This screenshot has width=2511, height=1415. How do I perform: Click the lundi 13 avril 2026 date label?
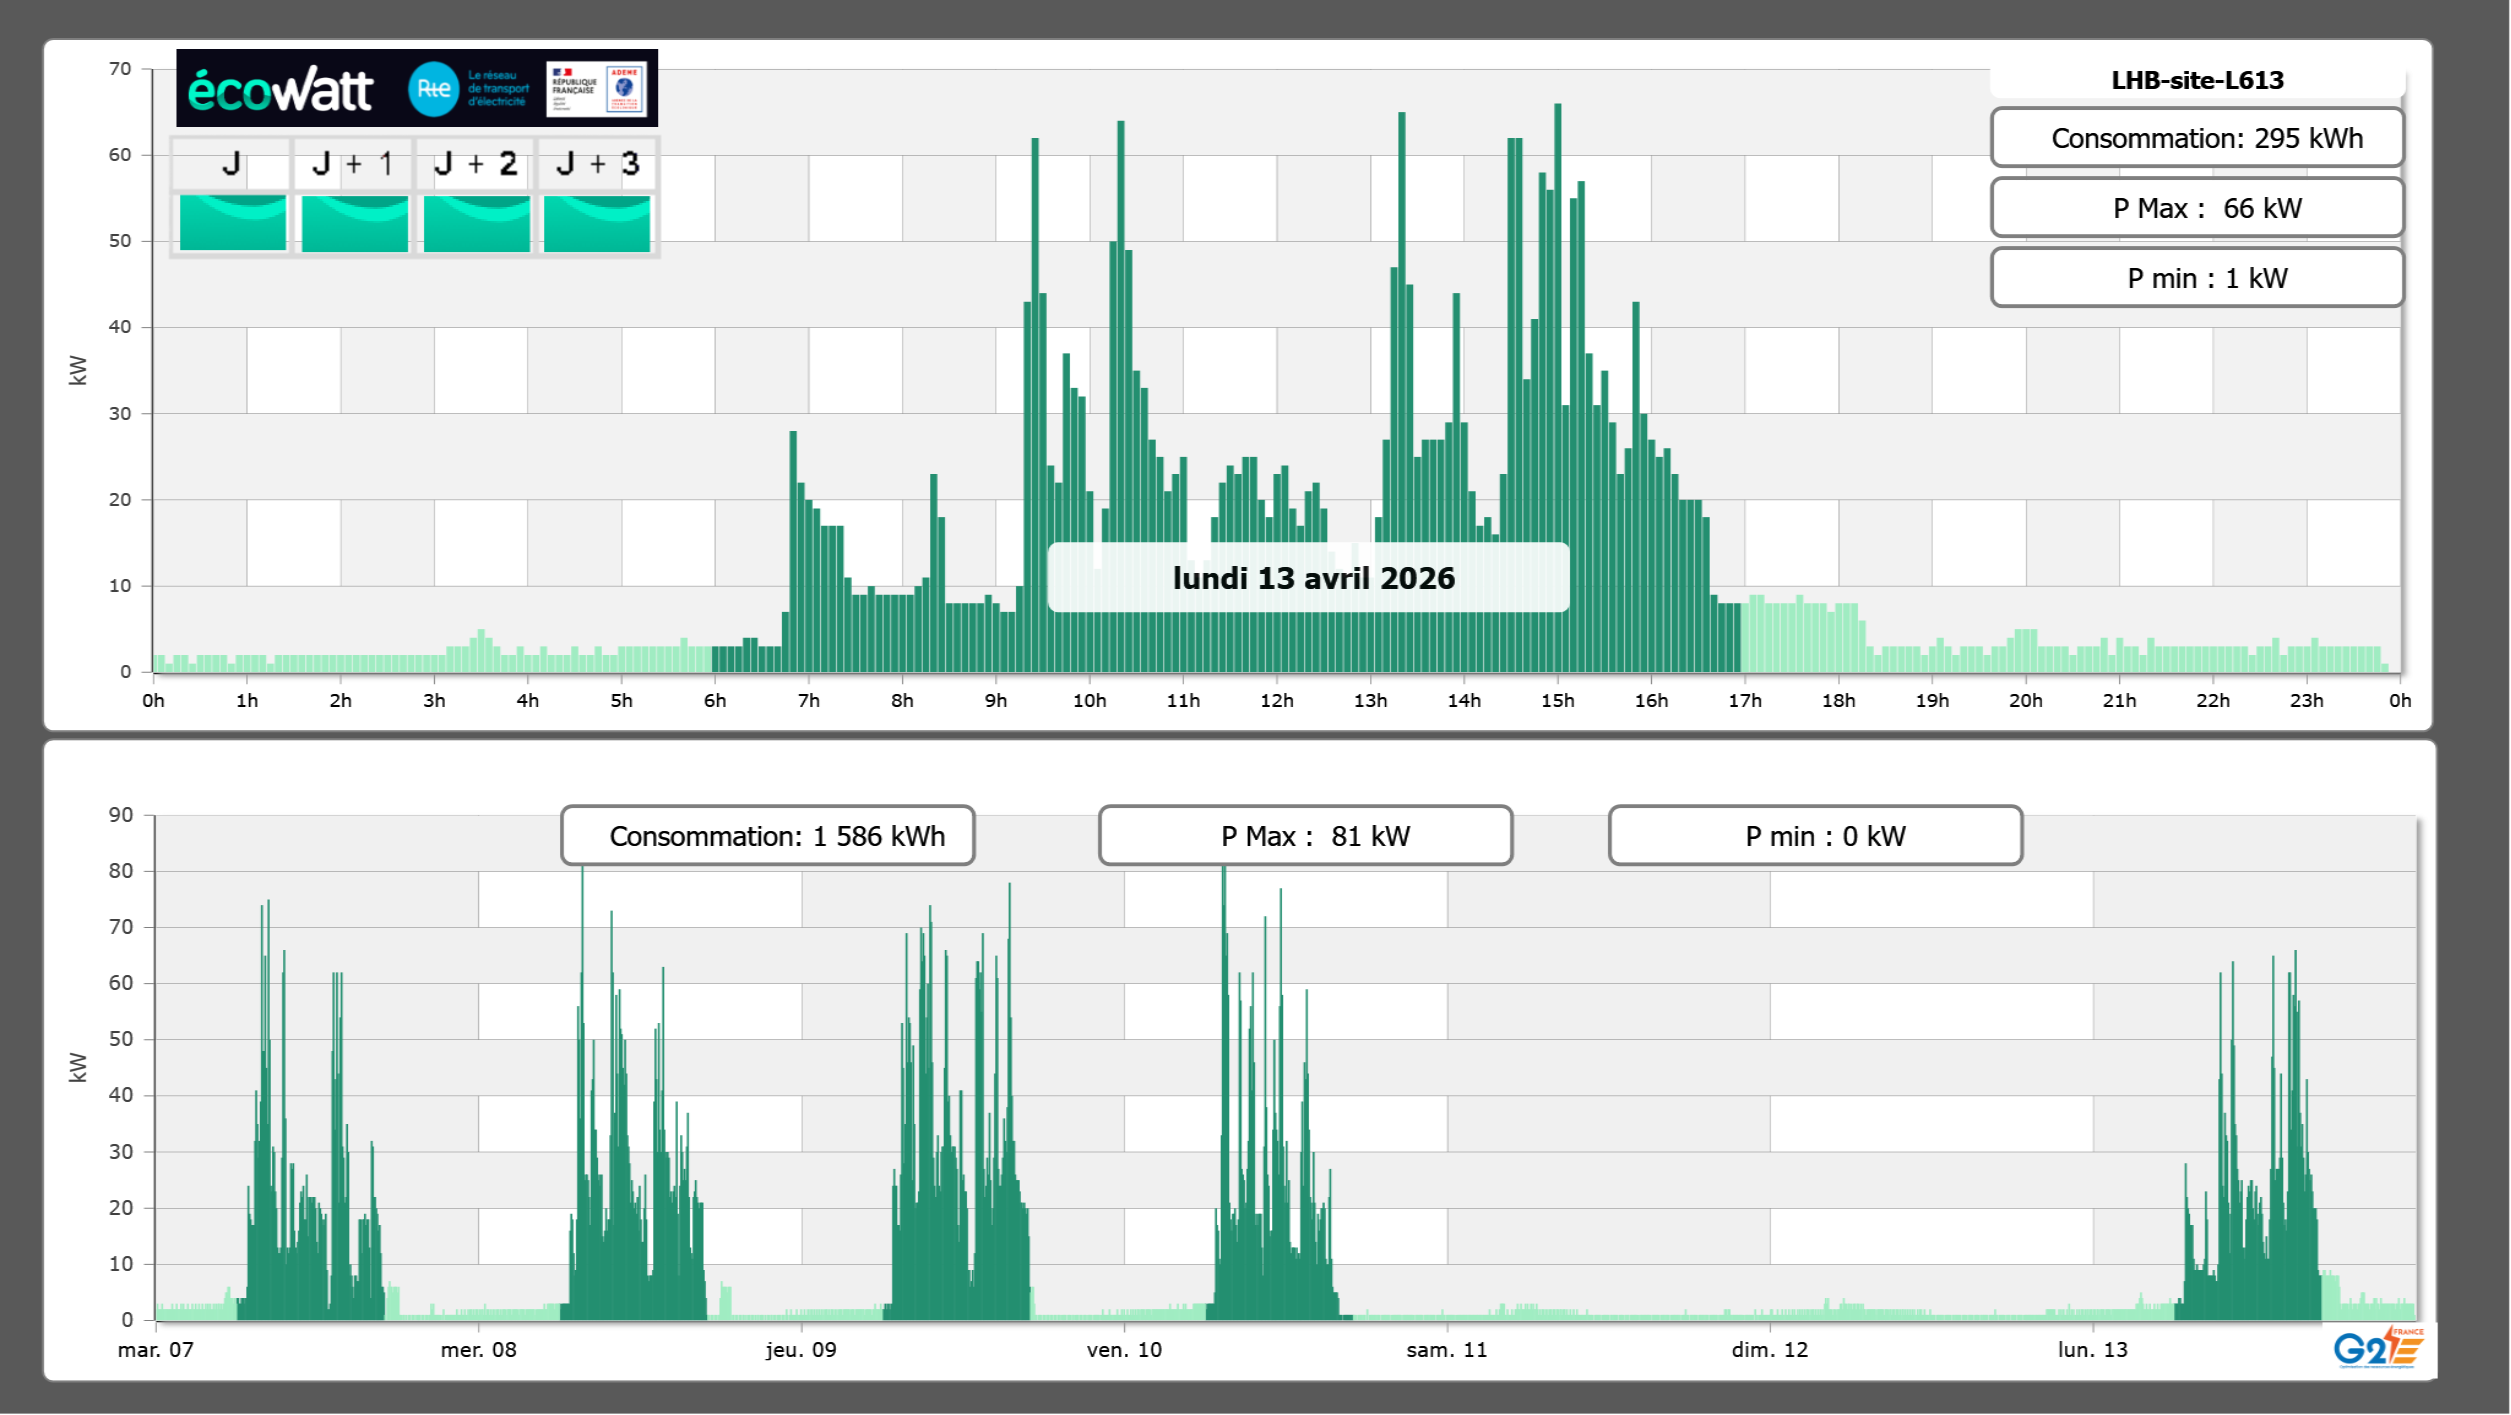tap(1312, 578)
